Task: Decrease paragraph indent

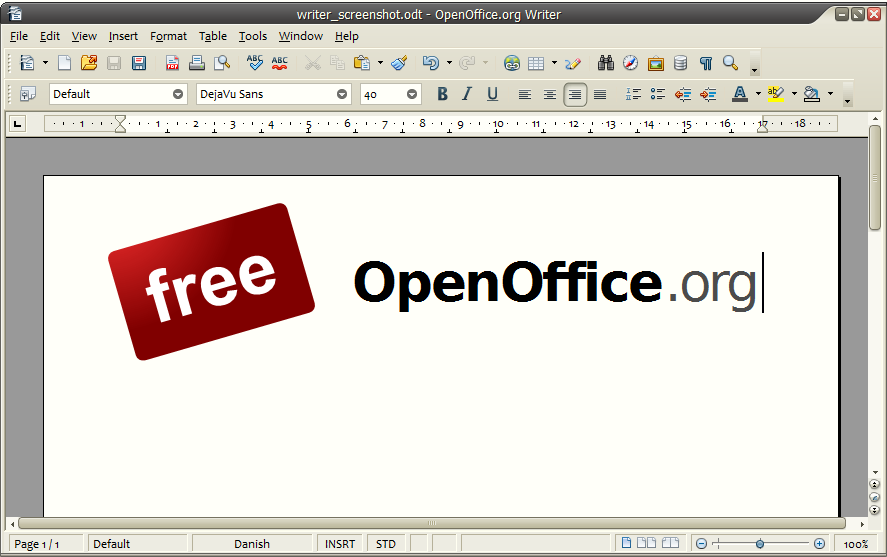Action: point(683,94)
